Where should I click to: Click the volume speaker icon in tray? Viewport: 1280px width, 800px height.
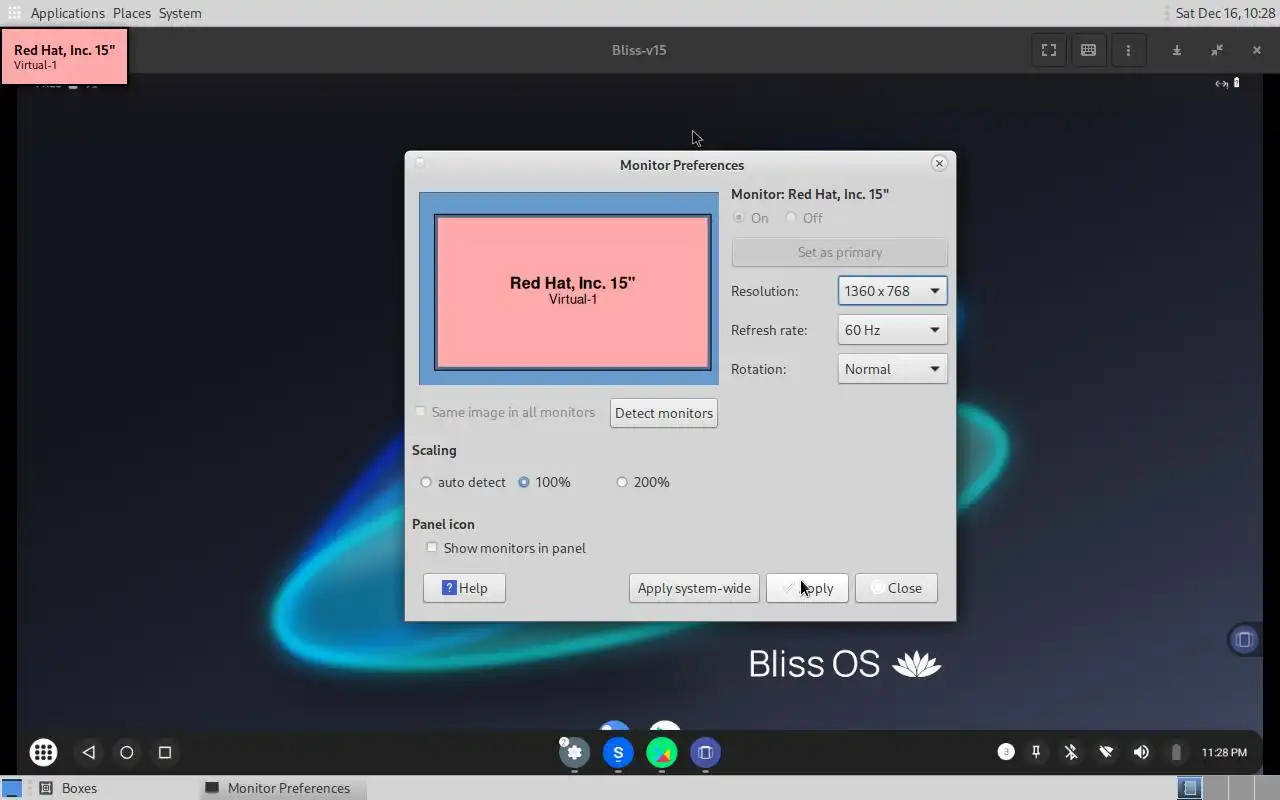[1141, 752]
